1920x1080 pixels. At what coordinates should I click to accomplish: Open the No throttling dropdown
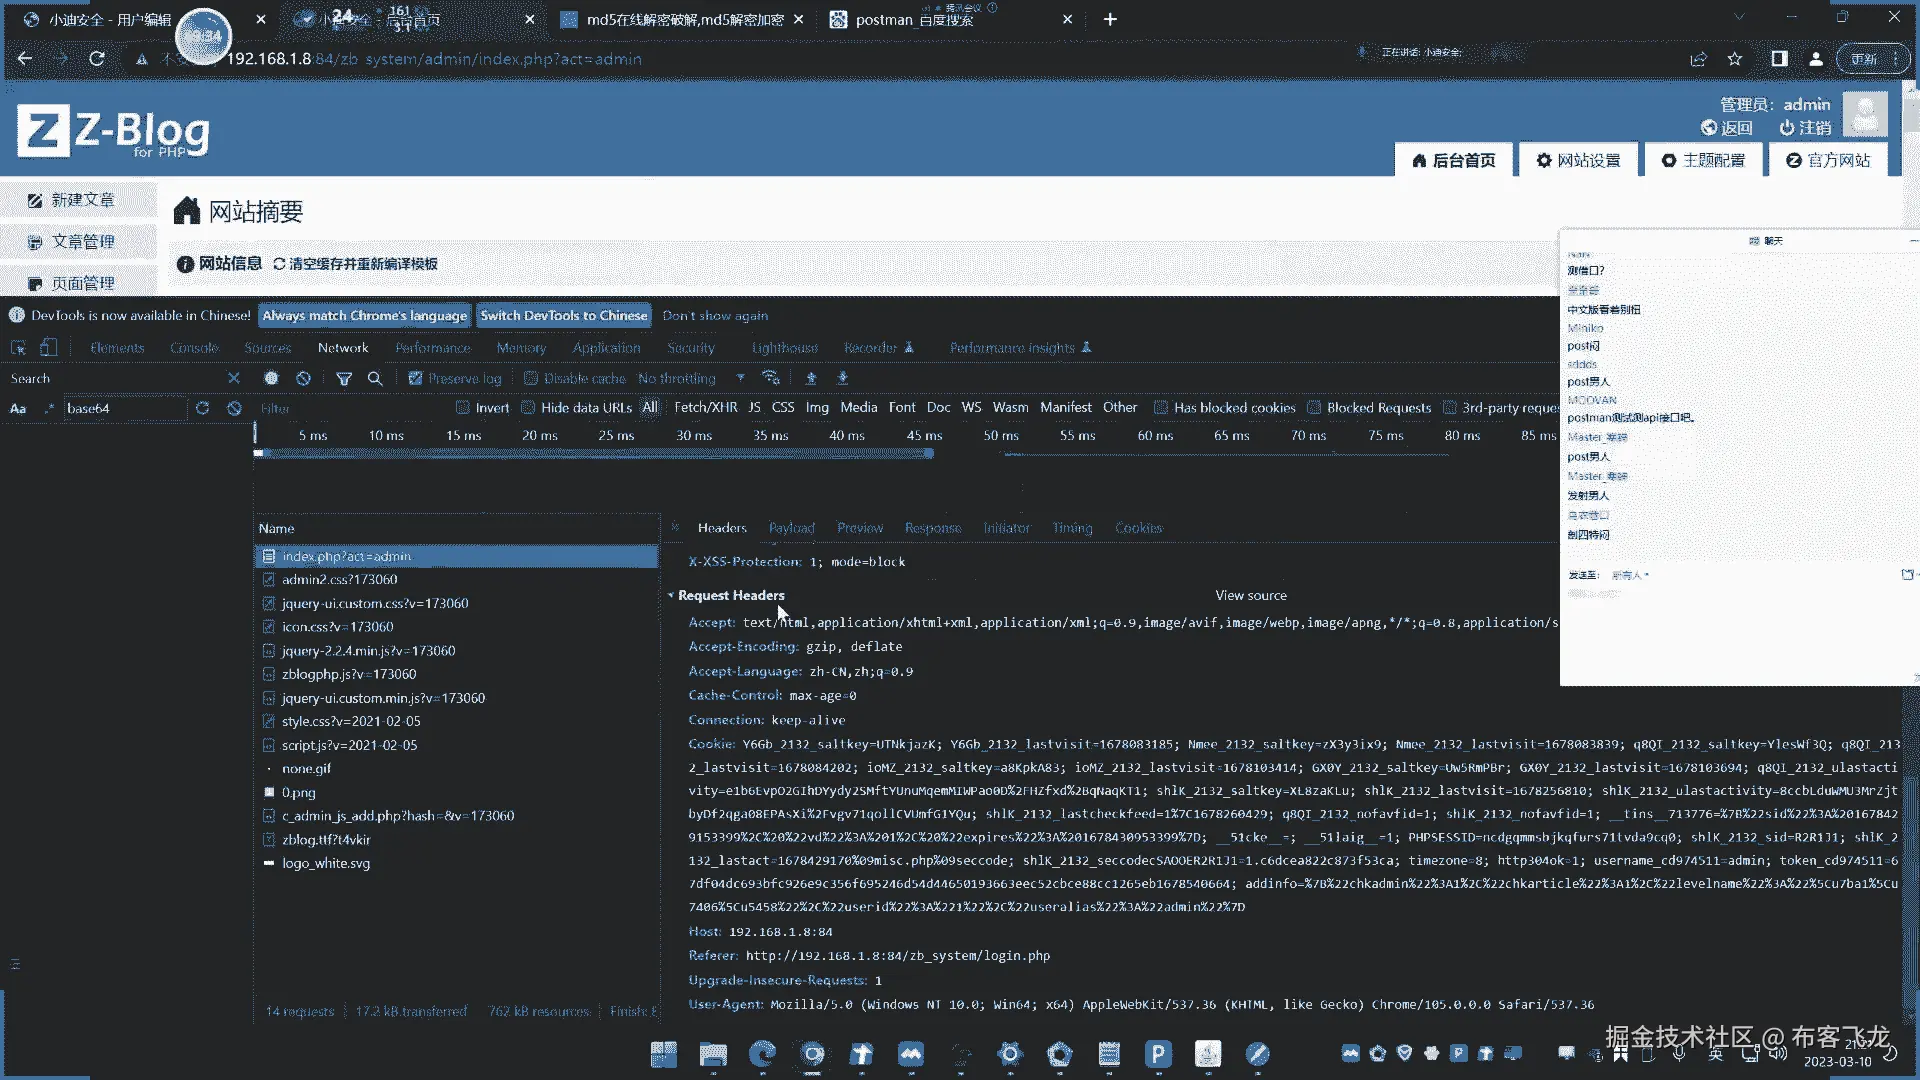[x=690, y=378]
